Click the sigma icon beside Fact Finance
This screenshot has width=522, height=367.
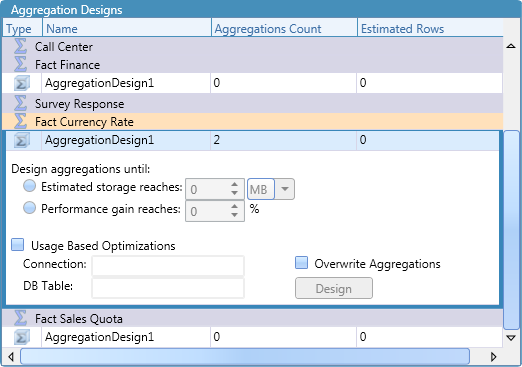coord(20,64)
